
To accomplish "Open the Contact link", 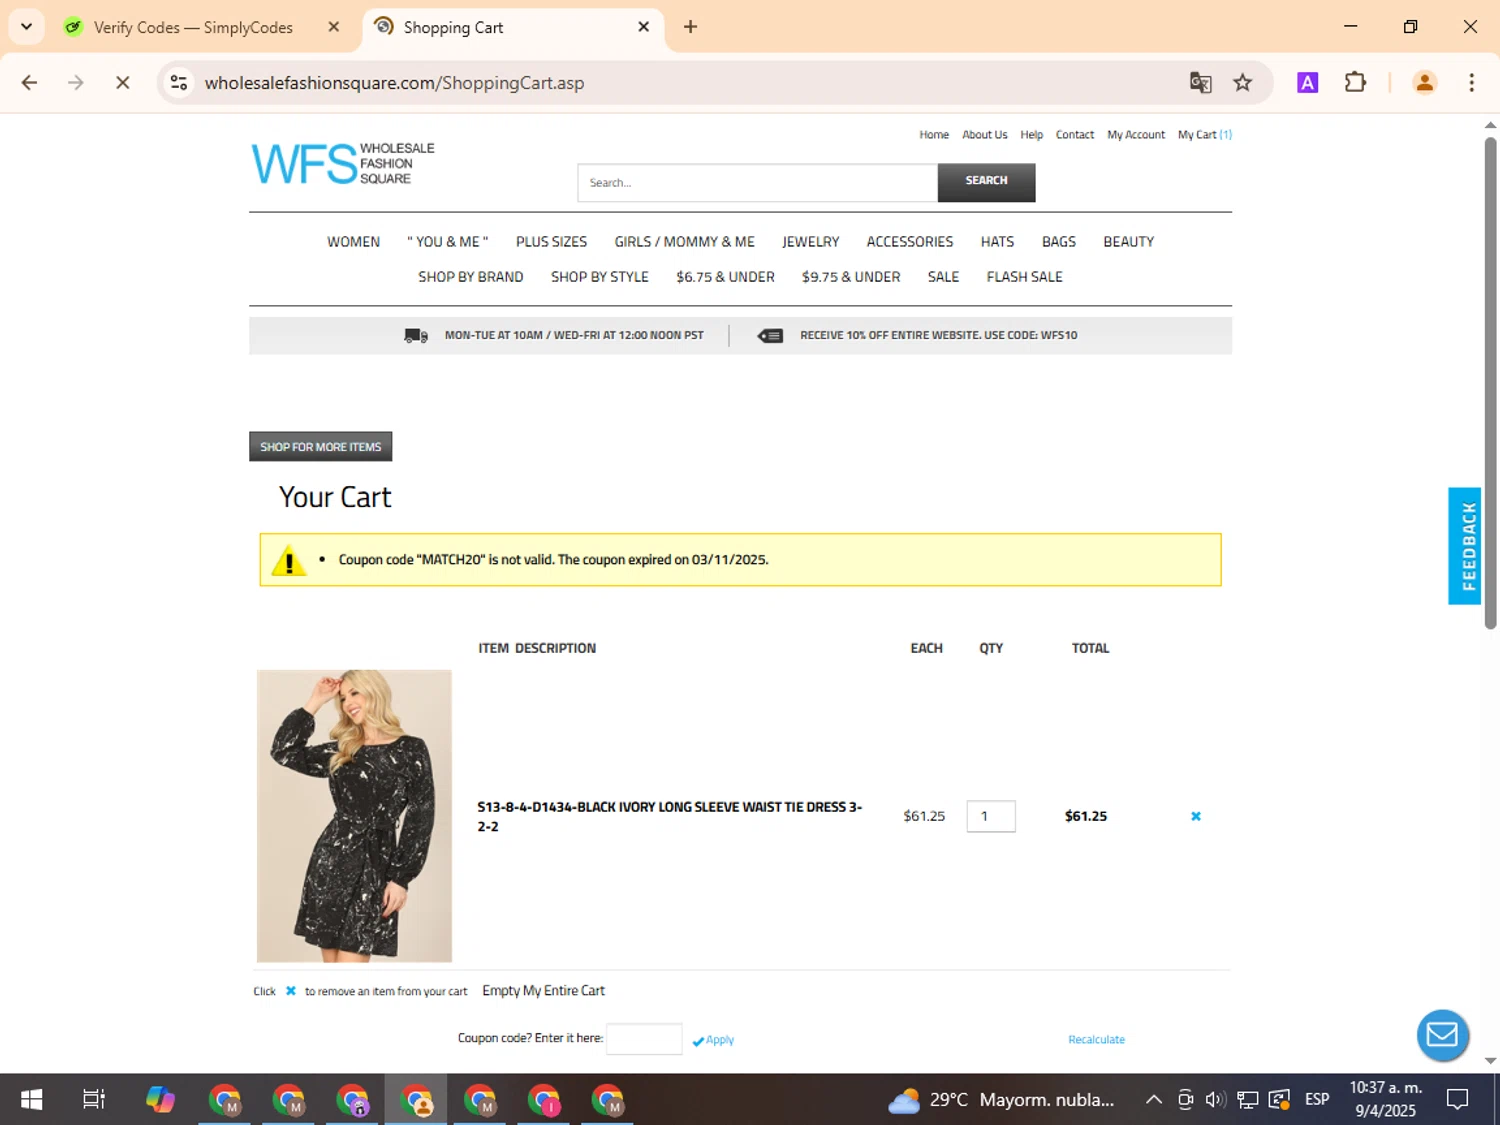I will [x=1074, y=135].
